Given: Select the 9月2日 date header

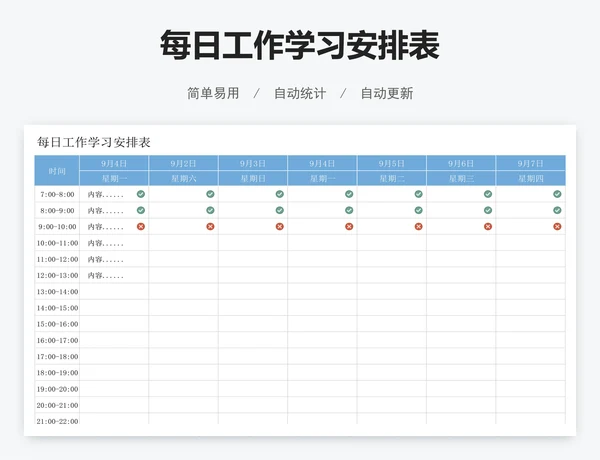Looking at the screenshot, I should pyautogui.click(x=183, y=163).
